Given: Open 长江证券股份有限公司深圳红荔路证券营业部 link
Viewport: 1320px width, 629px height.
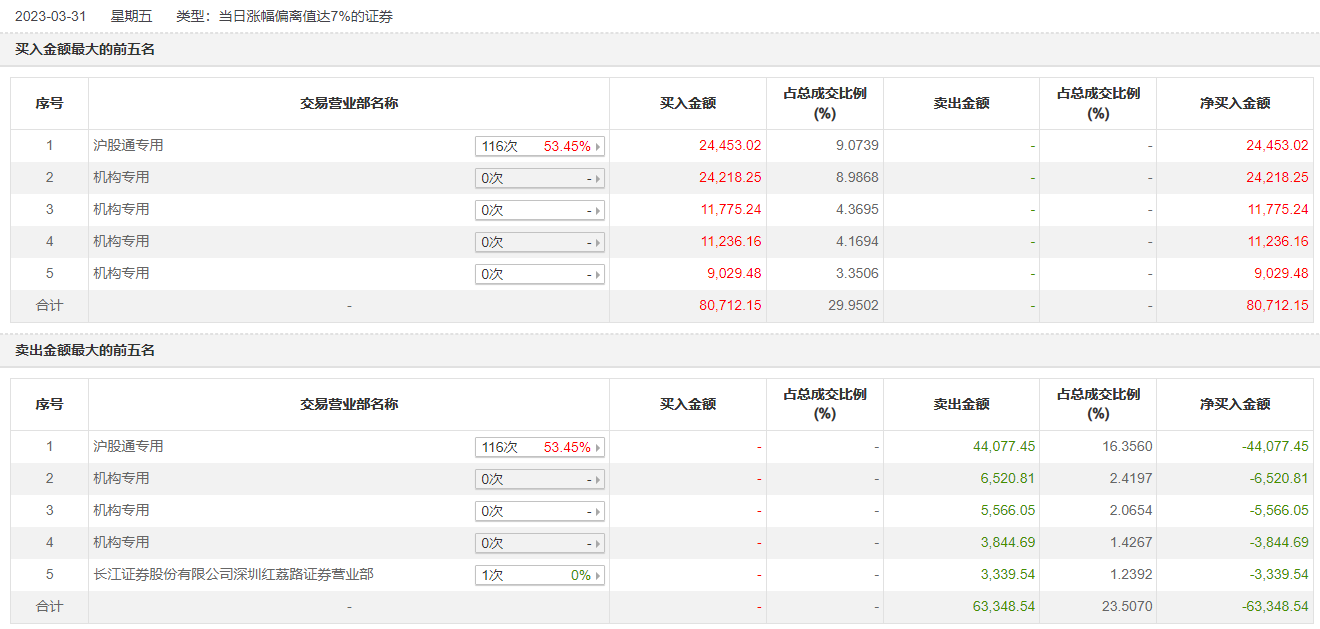Looking at the screenshot, I should coord(233,575).
